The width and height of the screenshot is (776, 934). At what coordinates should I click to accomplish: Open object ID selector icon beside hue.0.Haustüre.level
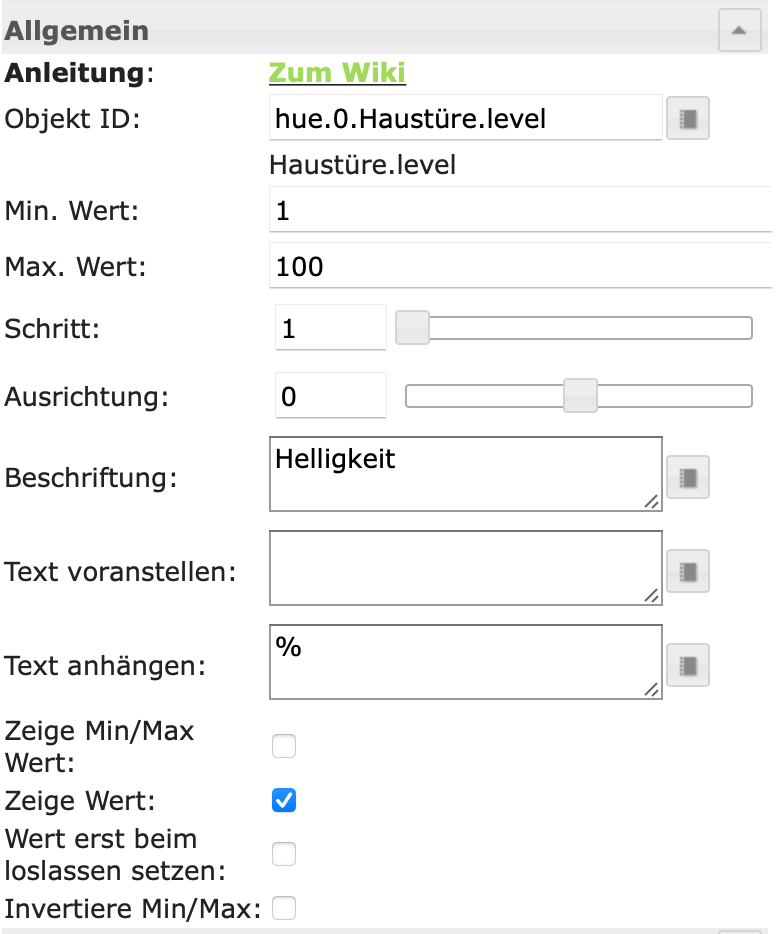688,120
